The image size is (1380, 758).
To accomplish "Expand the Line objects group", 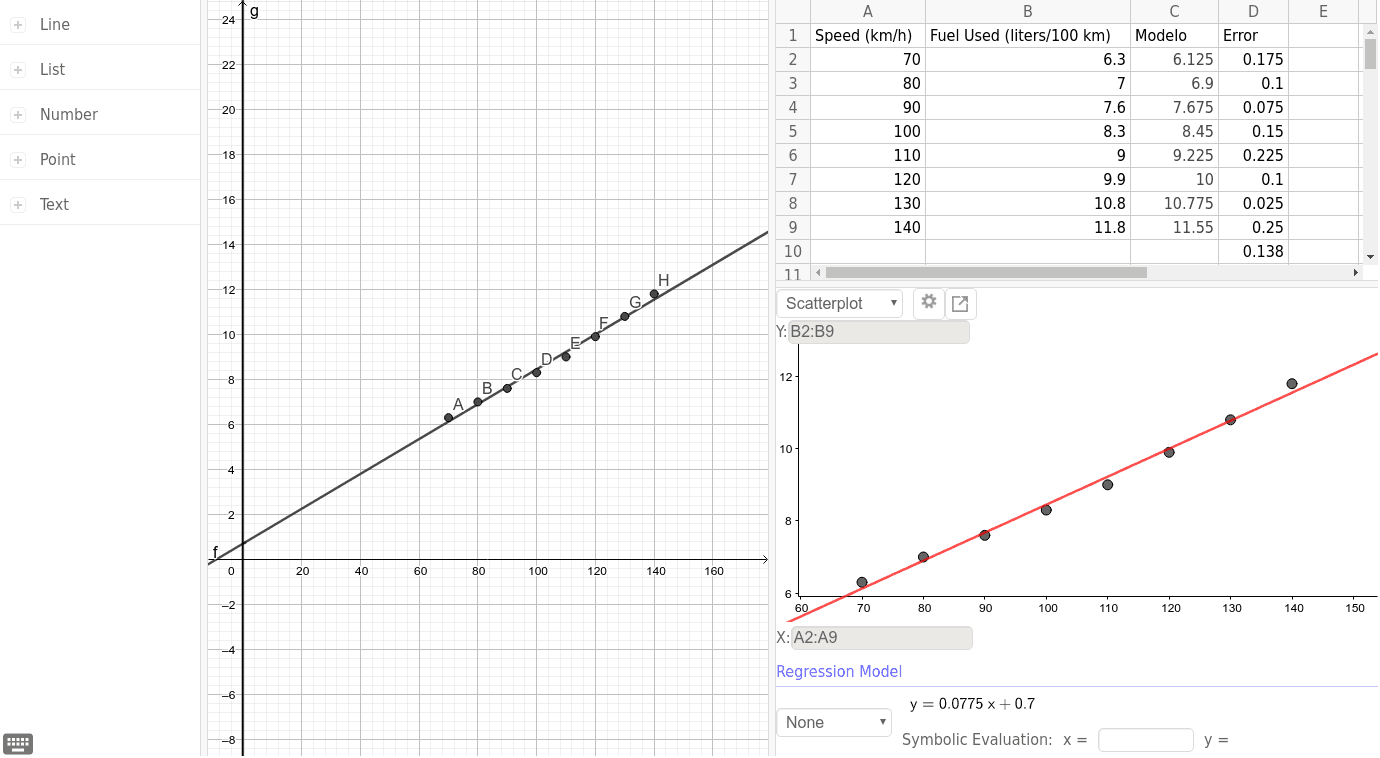I will point(17,25).
